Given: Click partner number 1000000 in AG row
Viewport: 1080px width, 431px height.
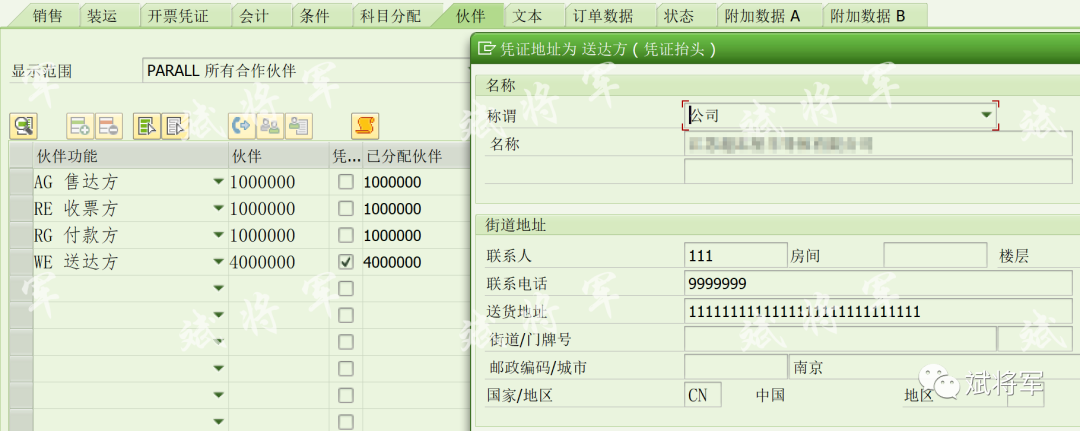Looking at the screenshot, I should point(262,182).
